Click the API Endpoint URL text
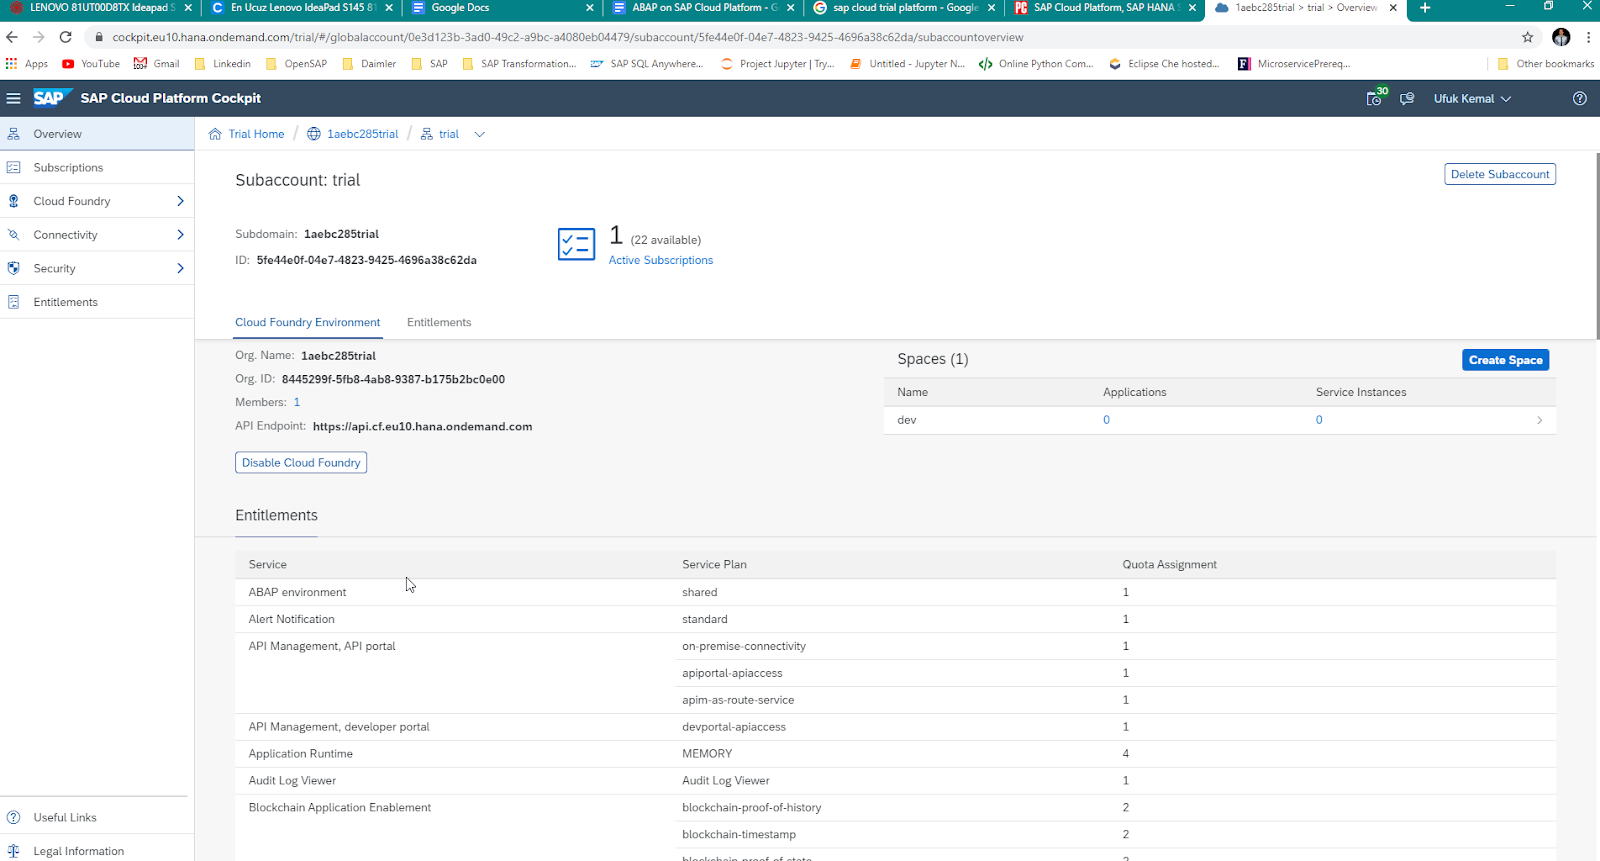Viewport: 1600px width, 861px height. coord(422,426)
